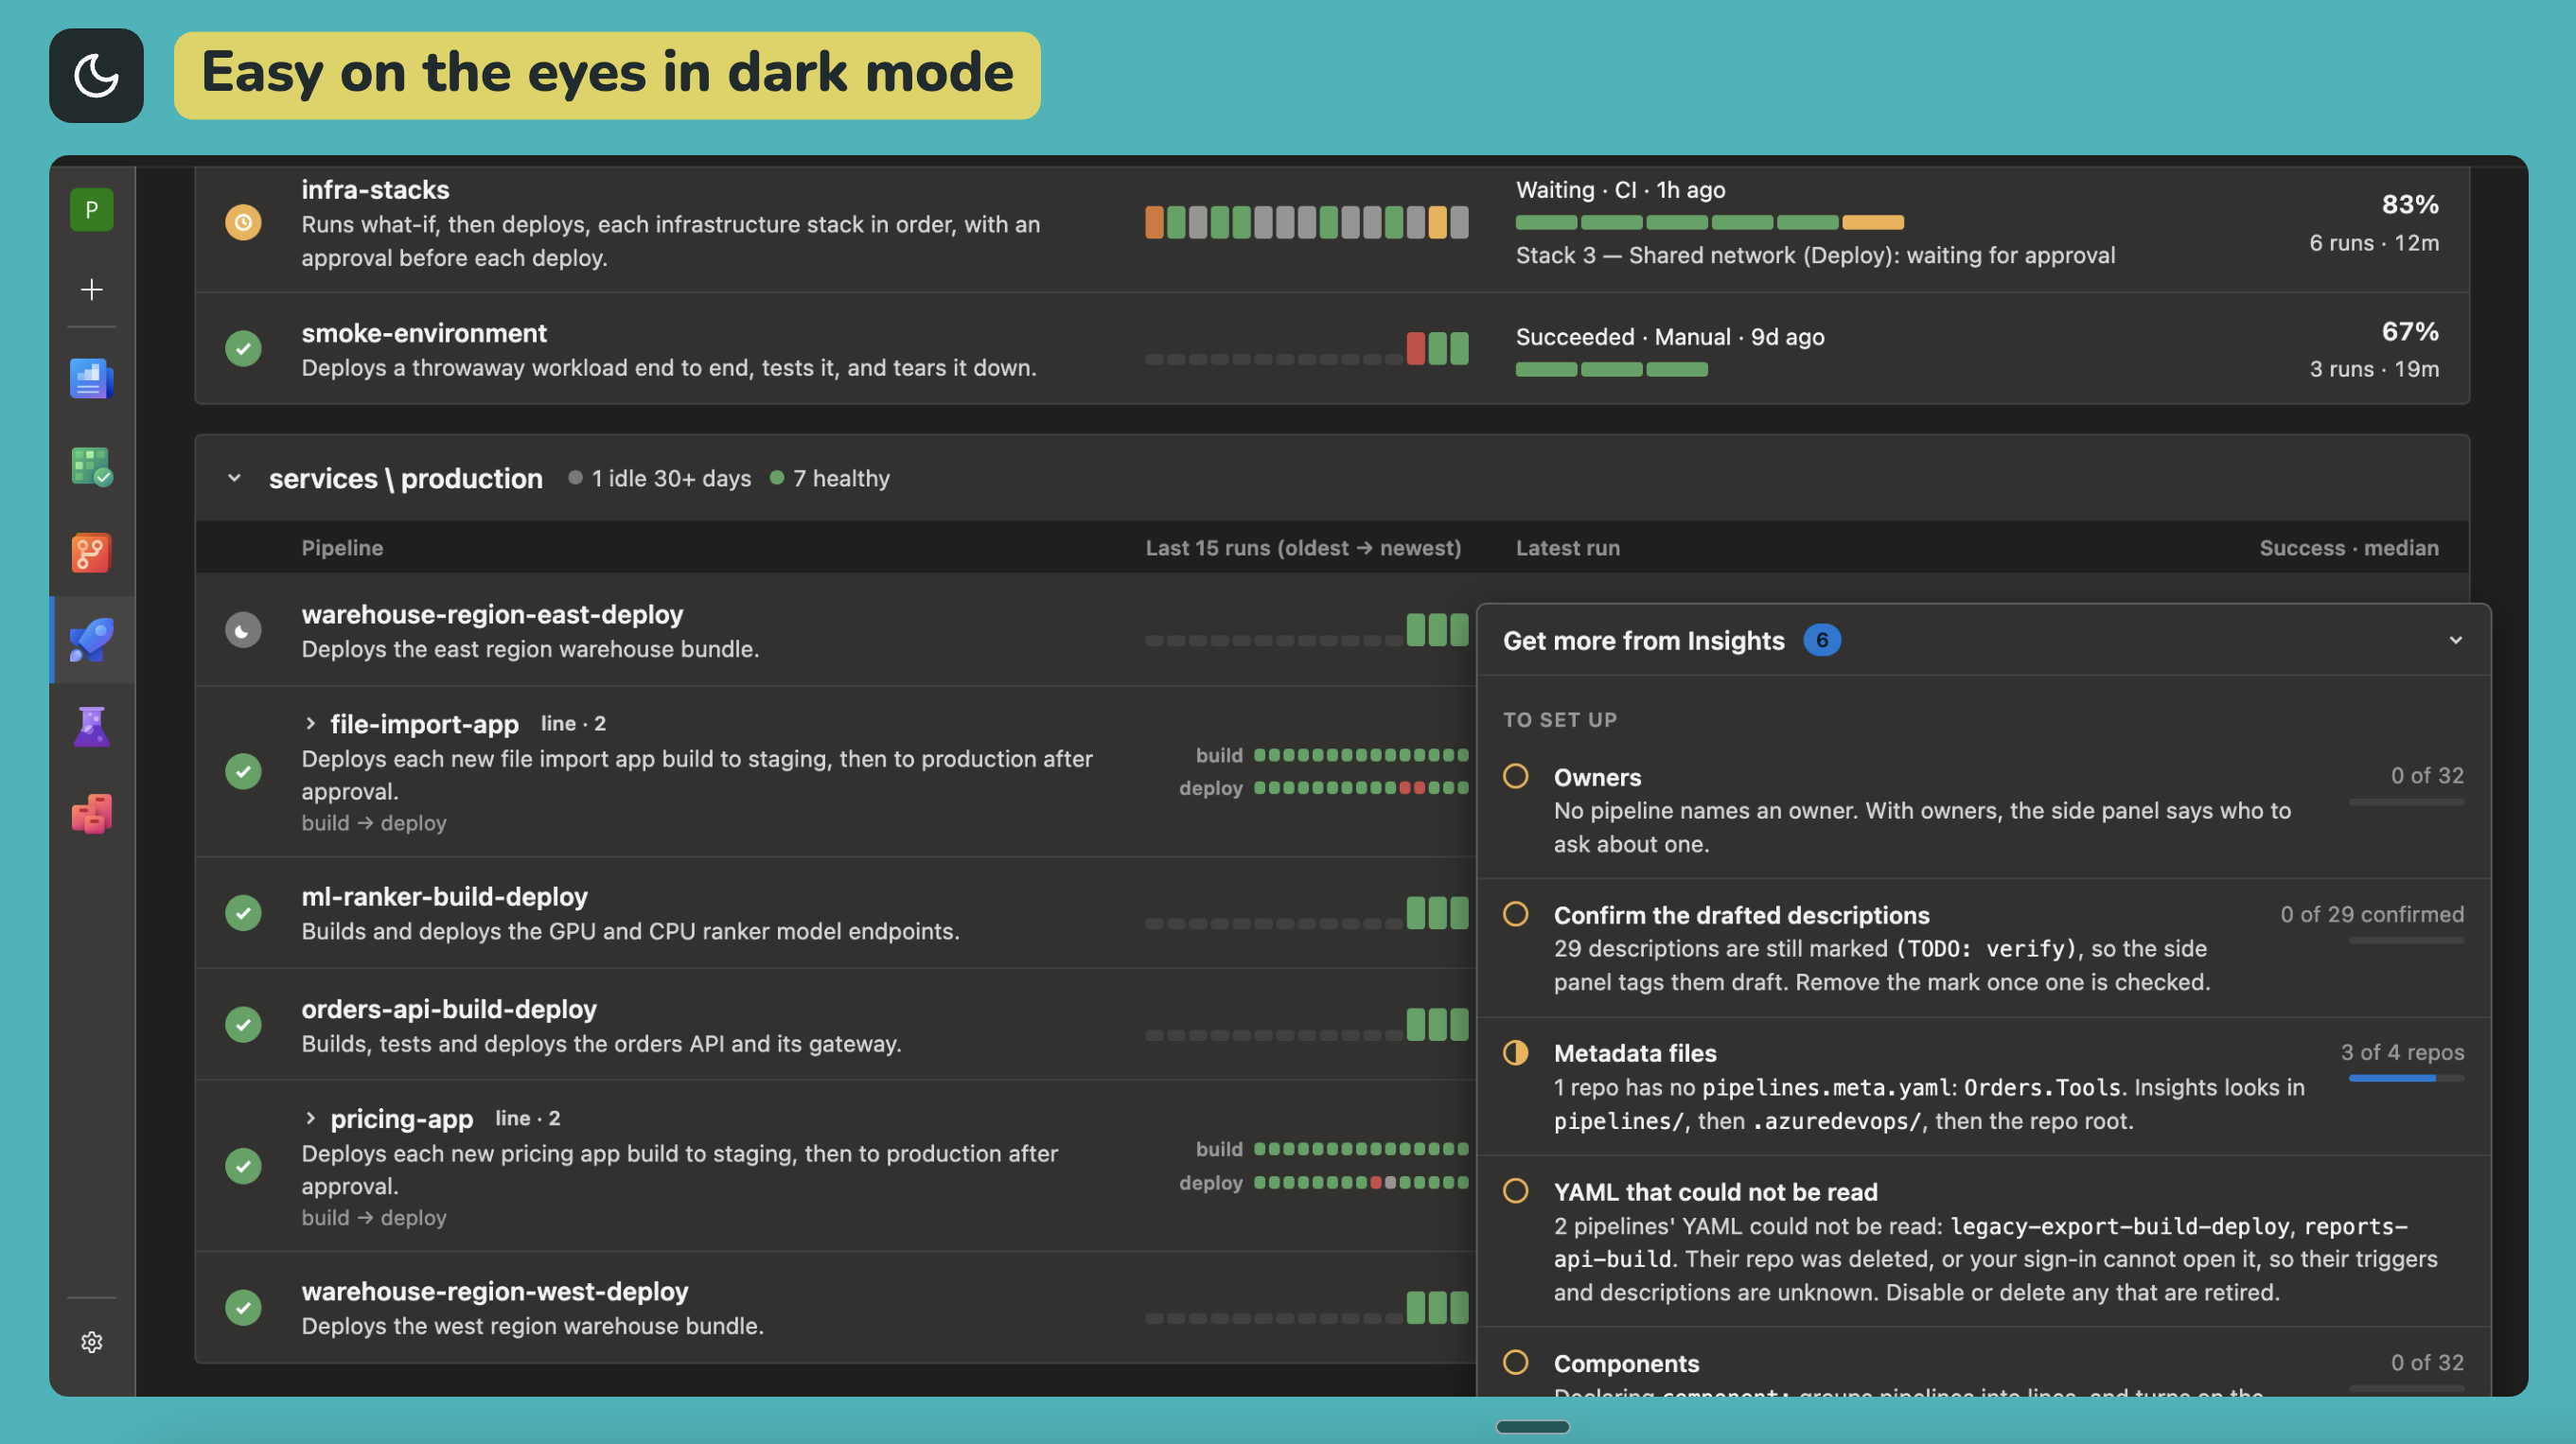Viewport: 2576px width, 1444px height.
Task: Click the Components setup circle indicator
Action: pos(1516,1362)
